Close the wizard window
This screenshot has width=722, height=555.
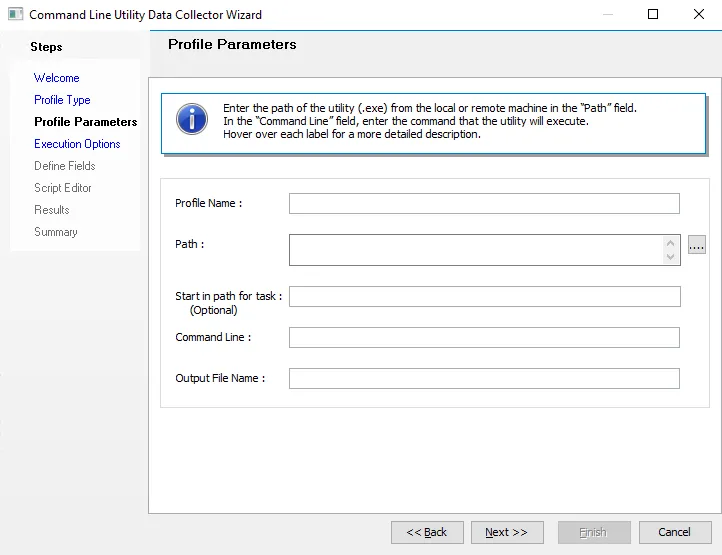point(699,14)
